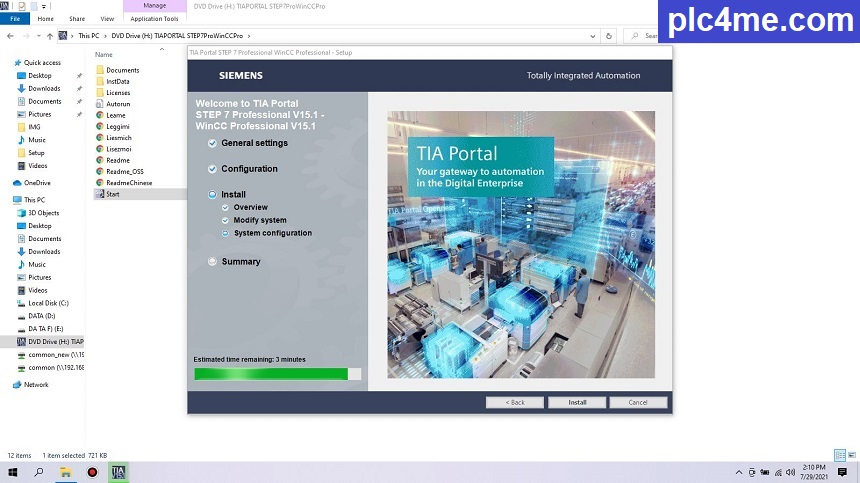Image resolution: width=860 pixels, height=483 pixels.
Task: Click the TIA setup icon in taskbar
Action: click(118, 472)
